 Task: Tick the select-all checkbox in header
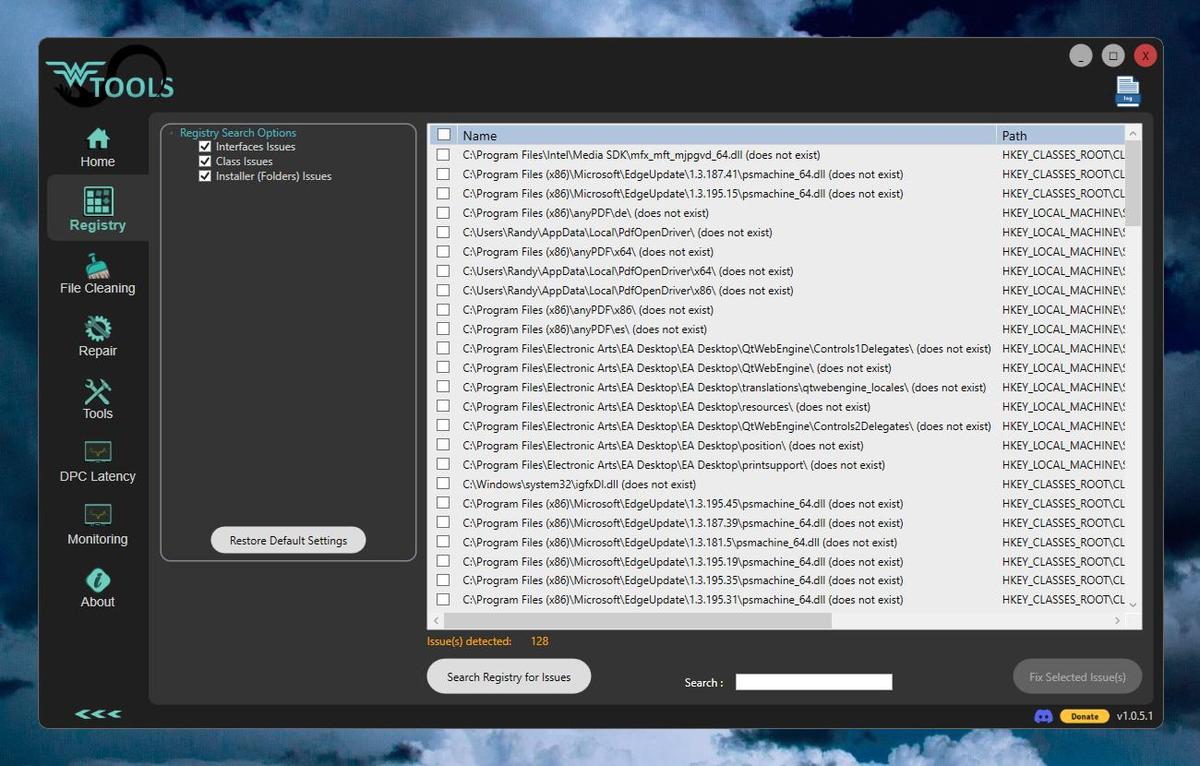444,135
